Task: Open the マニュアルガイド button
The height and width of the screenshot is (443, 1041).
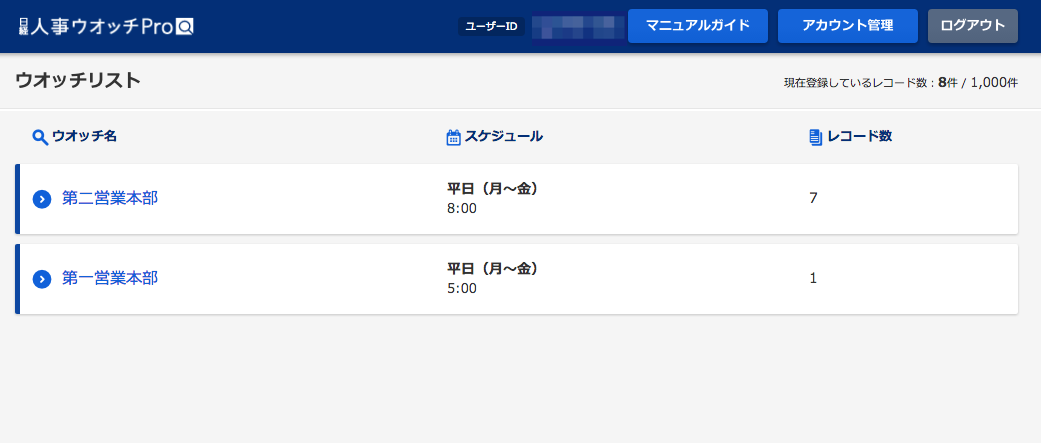Action: (x=698, y=26)
